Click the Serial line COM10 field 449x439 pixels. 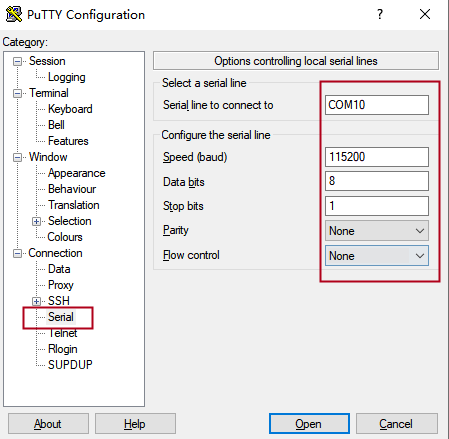[x=377, y=105]
